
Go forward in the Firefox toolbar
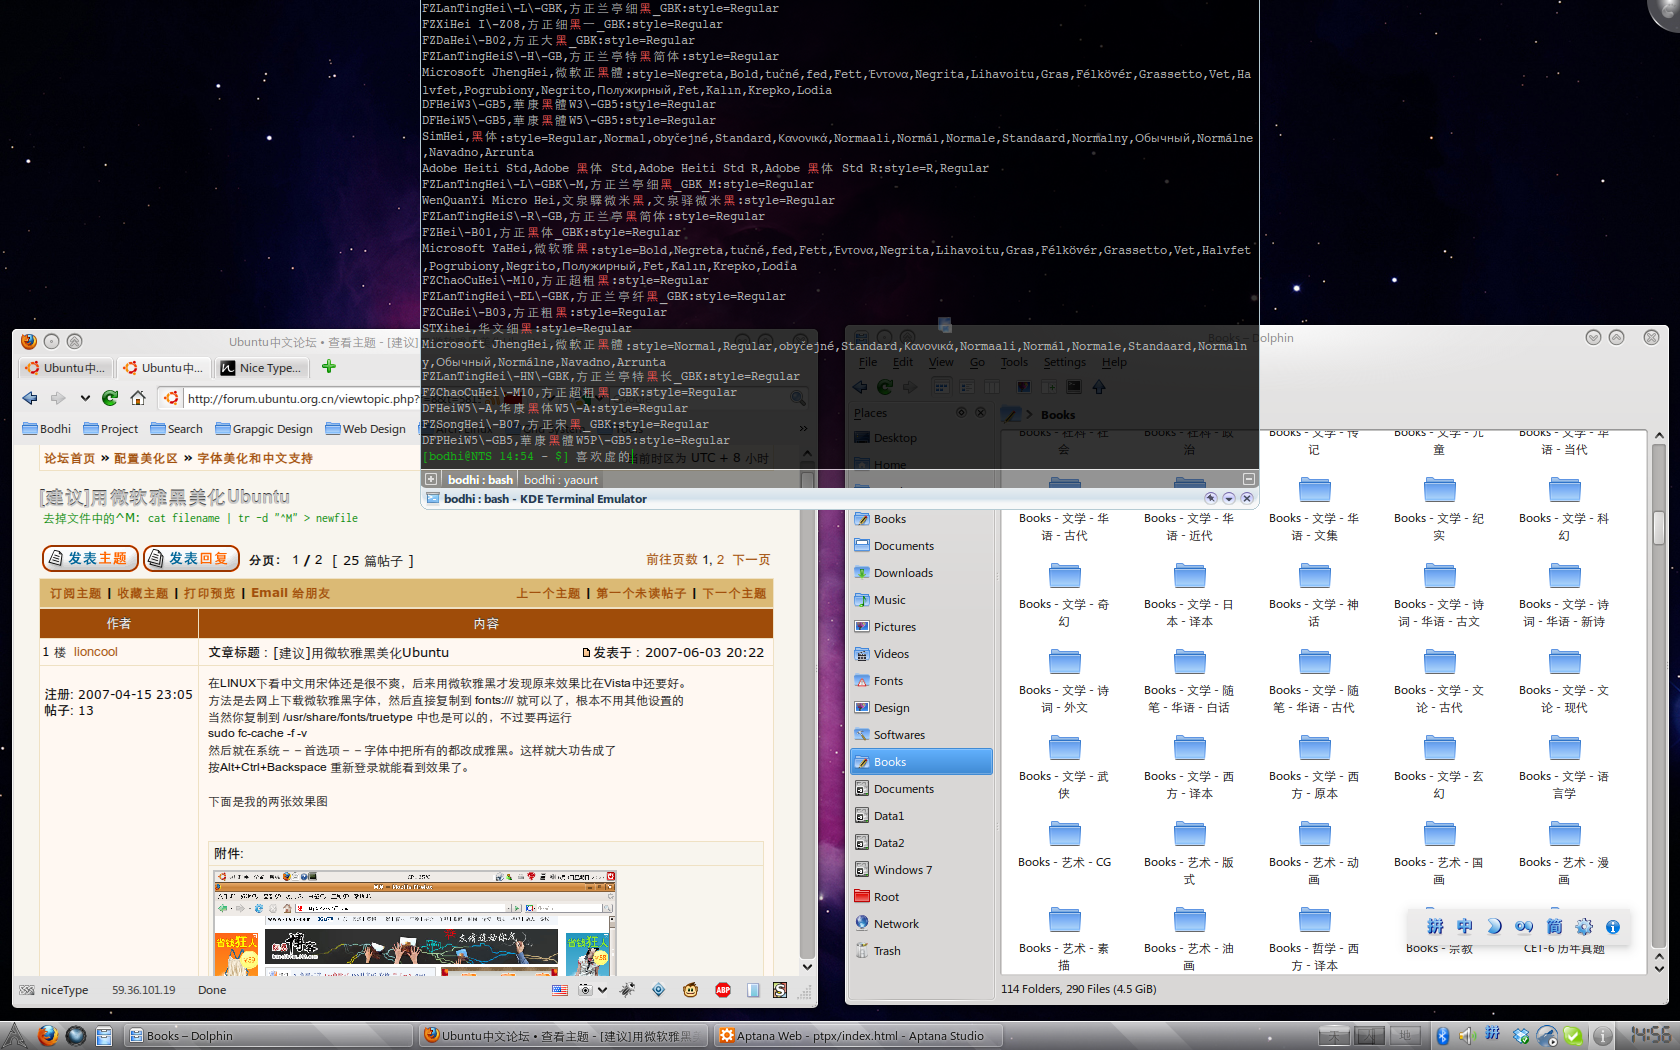(x=58, y=398)
